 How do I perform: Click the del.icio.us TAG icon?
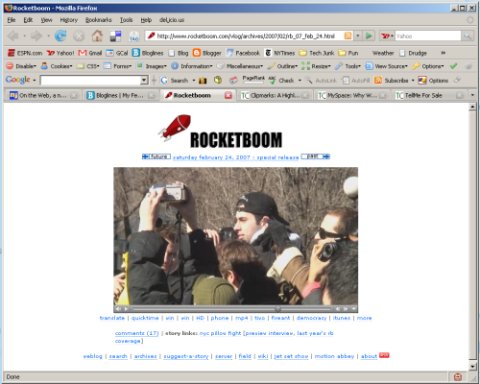click(x=134, y=36)
